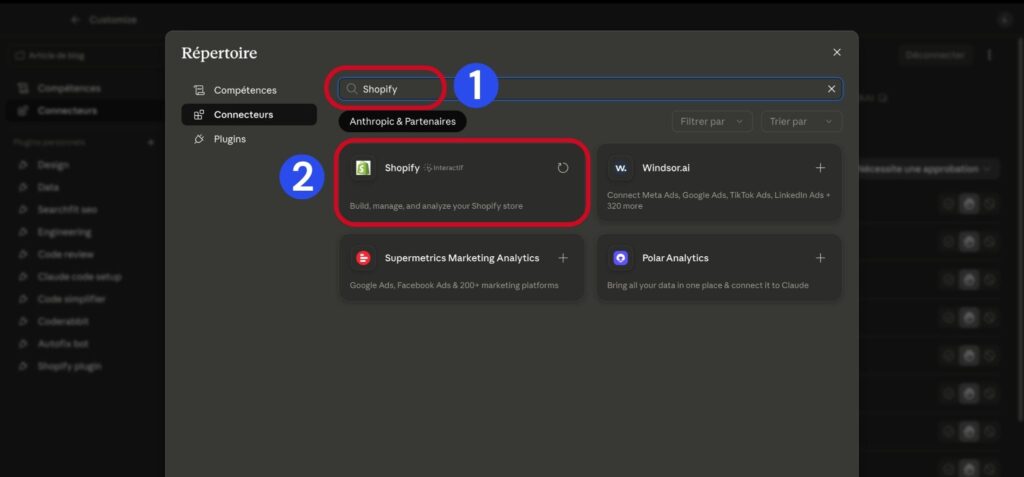
Task: Click the Supermetrics logo icon
Action: coord(363,258)
